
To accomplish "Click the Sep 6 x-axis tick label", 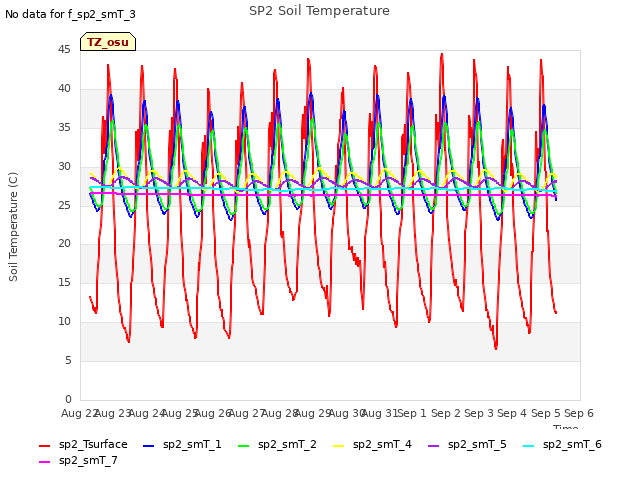I will tap(579, 413).
